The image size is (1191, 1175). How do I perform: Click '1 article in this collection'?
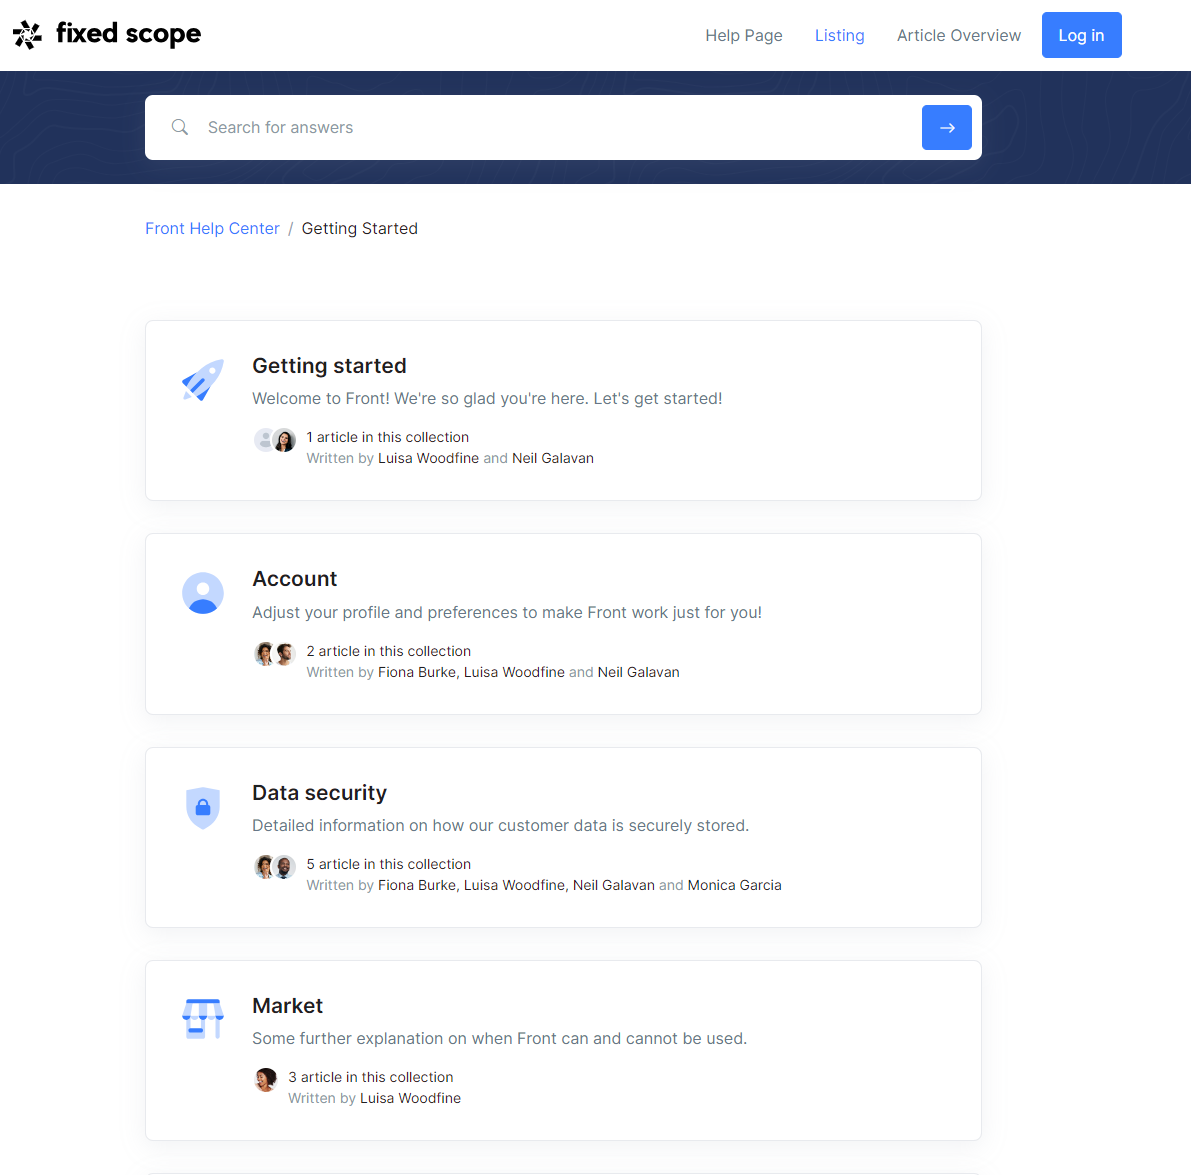pyautogui.click(x=387, y=437)
